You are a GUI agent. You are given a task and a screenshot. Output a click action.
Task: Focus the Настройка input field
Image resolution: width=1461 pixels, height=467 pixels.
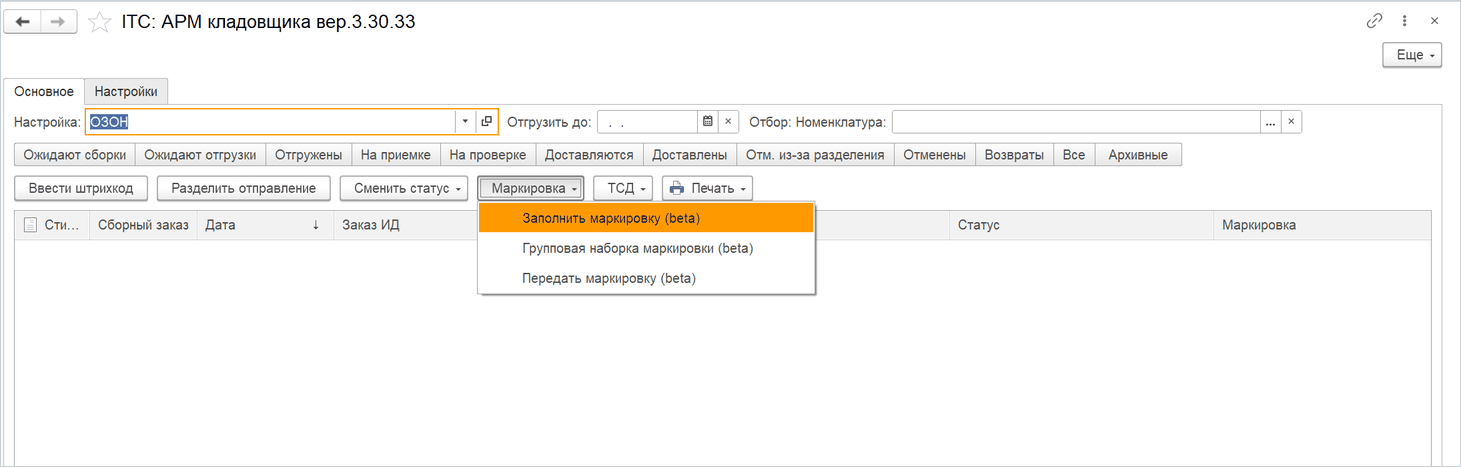pyautogui.click(x=271, y=122)
